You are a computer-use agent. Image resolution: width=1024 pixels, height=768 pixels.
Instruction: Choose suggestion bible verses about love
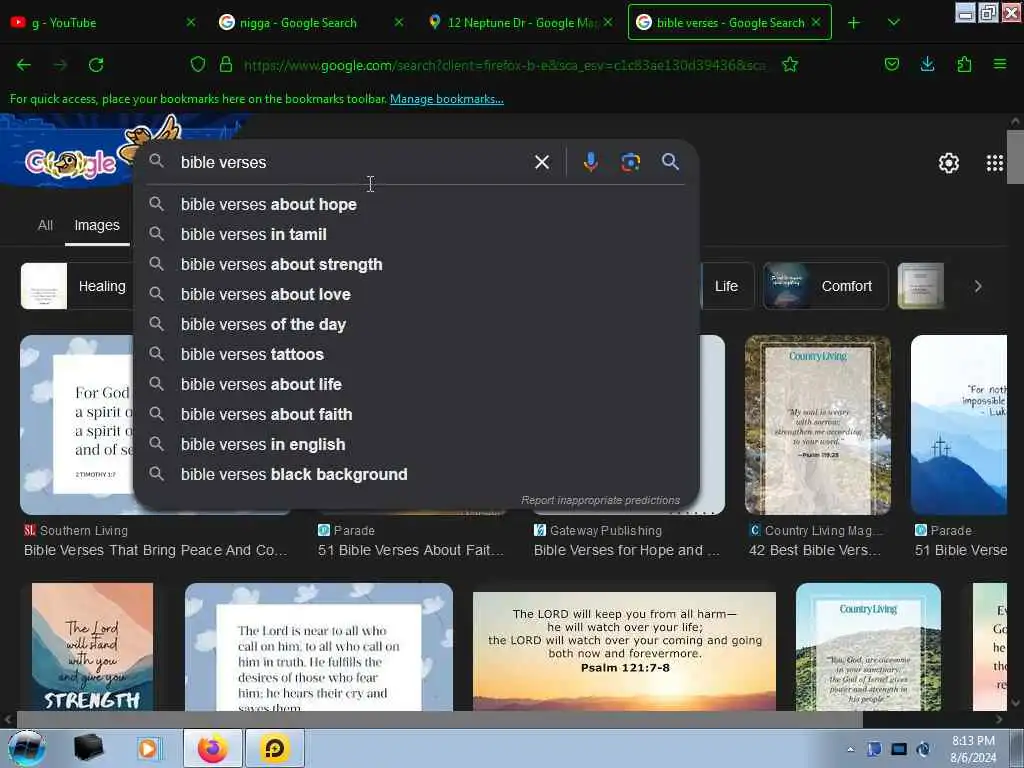(x=416, y=295)
